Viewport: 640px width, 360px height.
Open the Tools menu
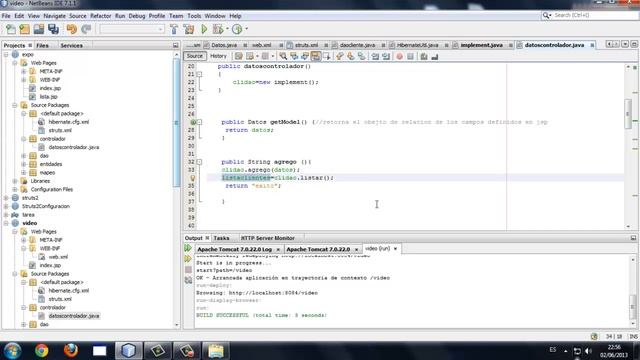click(194, 16)
